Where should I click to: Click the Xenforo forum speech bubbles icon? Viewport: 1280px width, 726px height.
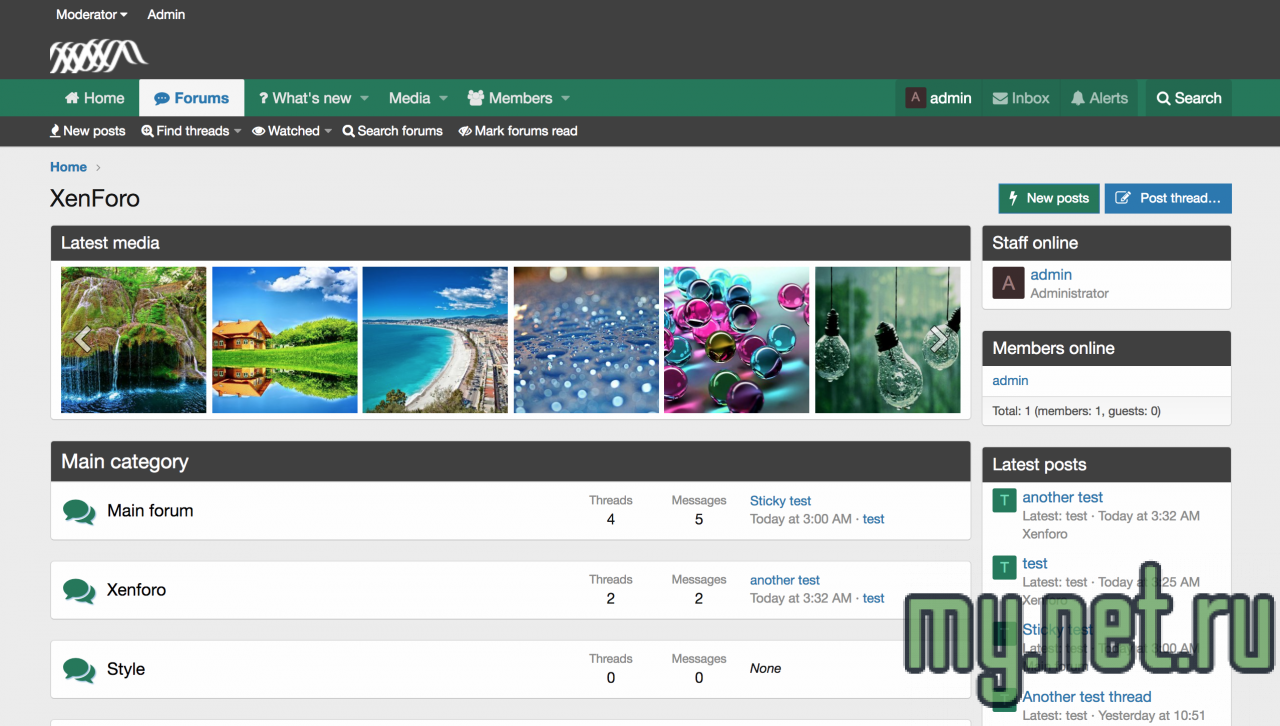pyautogui.click(x=79, y=590)
